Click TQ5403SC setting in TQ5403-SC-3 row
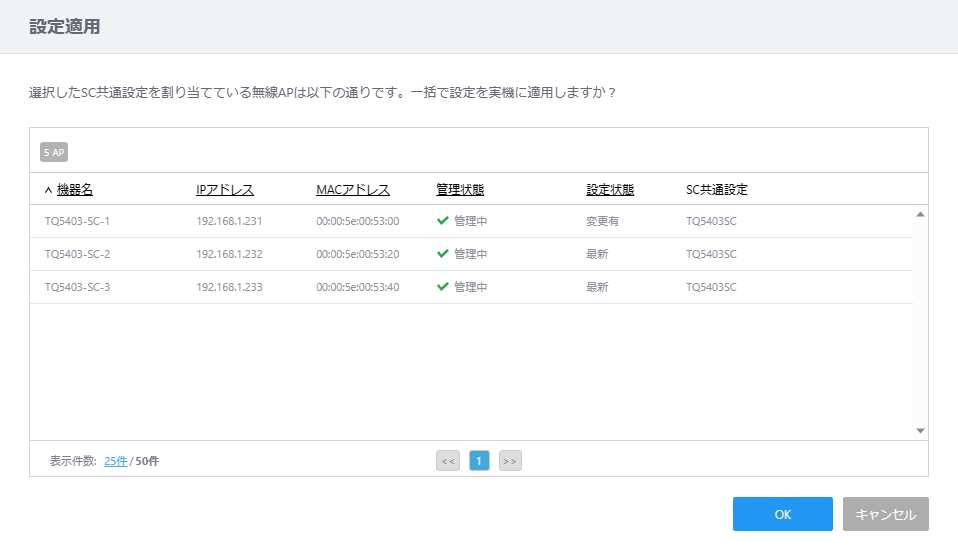Image resolution: width=958 pixels, height=550 pixels. coord(711,287)
